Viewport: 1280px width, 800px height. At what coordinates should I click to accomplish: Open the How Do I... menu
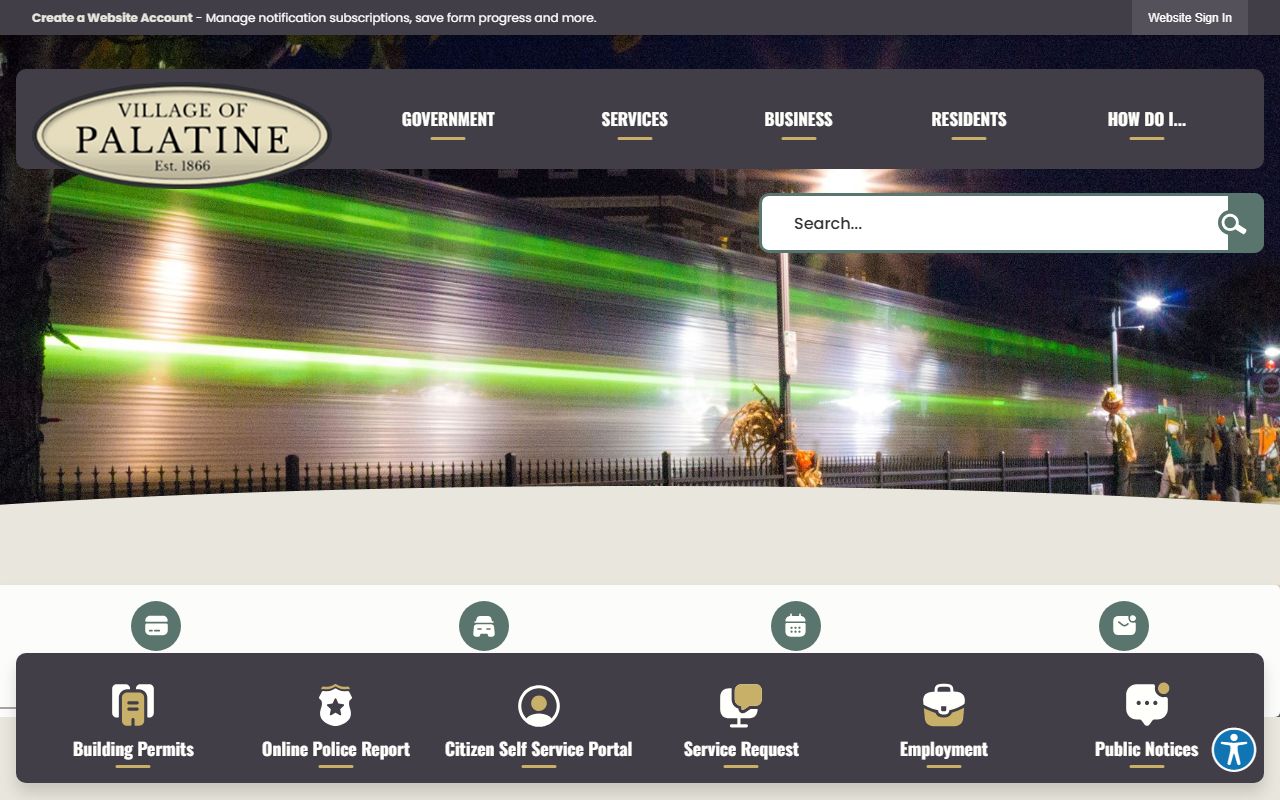[1146, 119]
